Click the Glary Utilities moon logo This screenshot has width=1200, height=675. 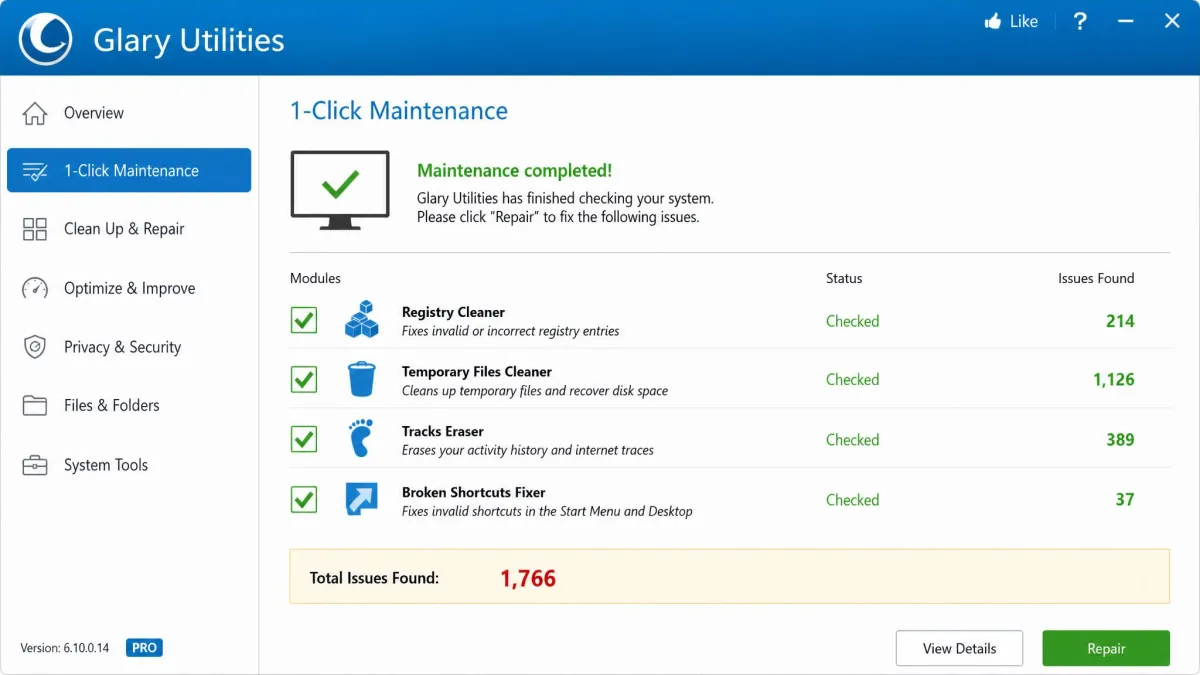click(x=46, y=38)
